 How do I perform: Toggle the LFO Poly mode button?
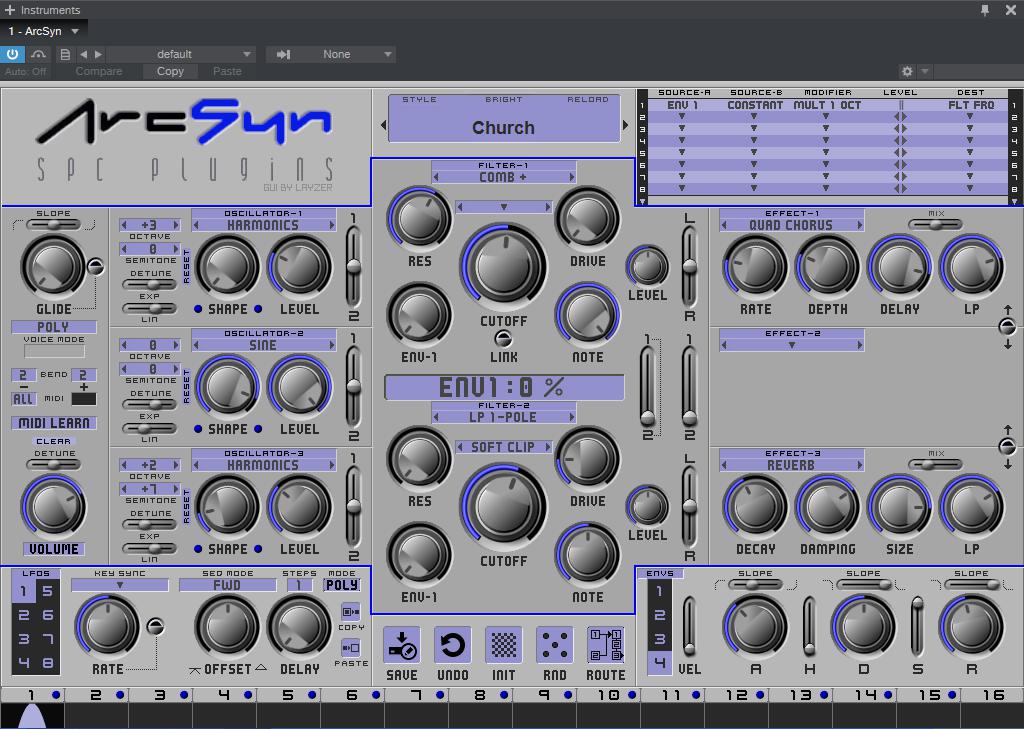coord(342,585)
